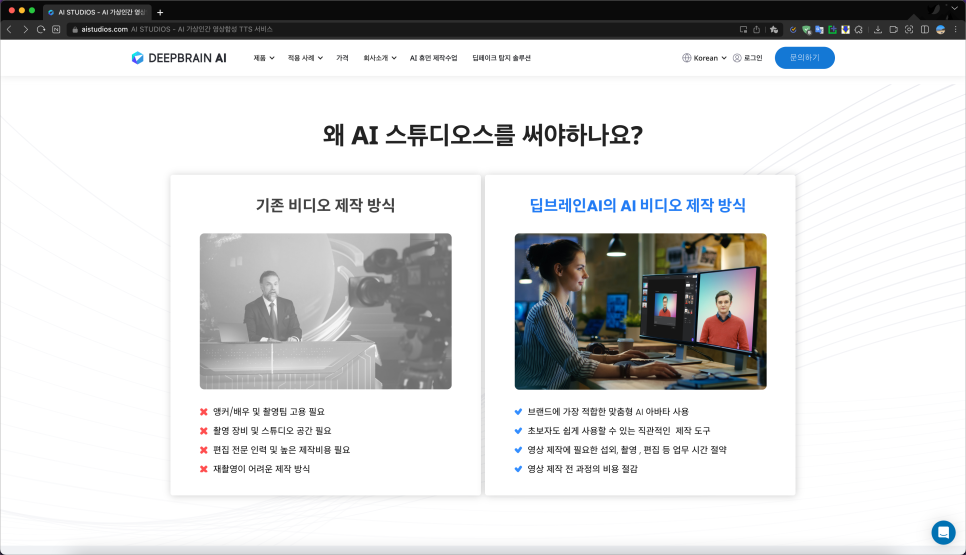Click the browser forward arrow
The height and width of the screenshot is (555, 966).
click(x=25, y=29)
